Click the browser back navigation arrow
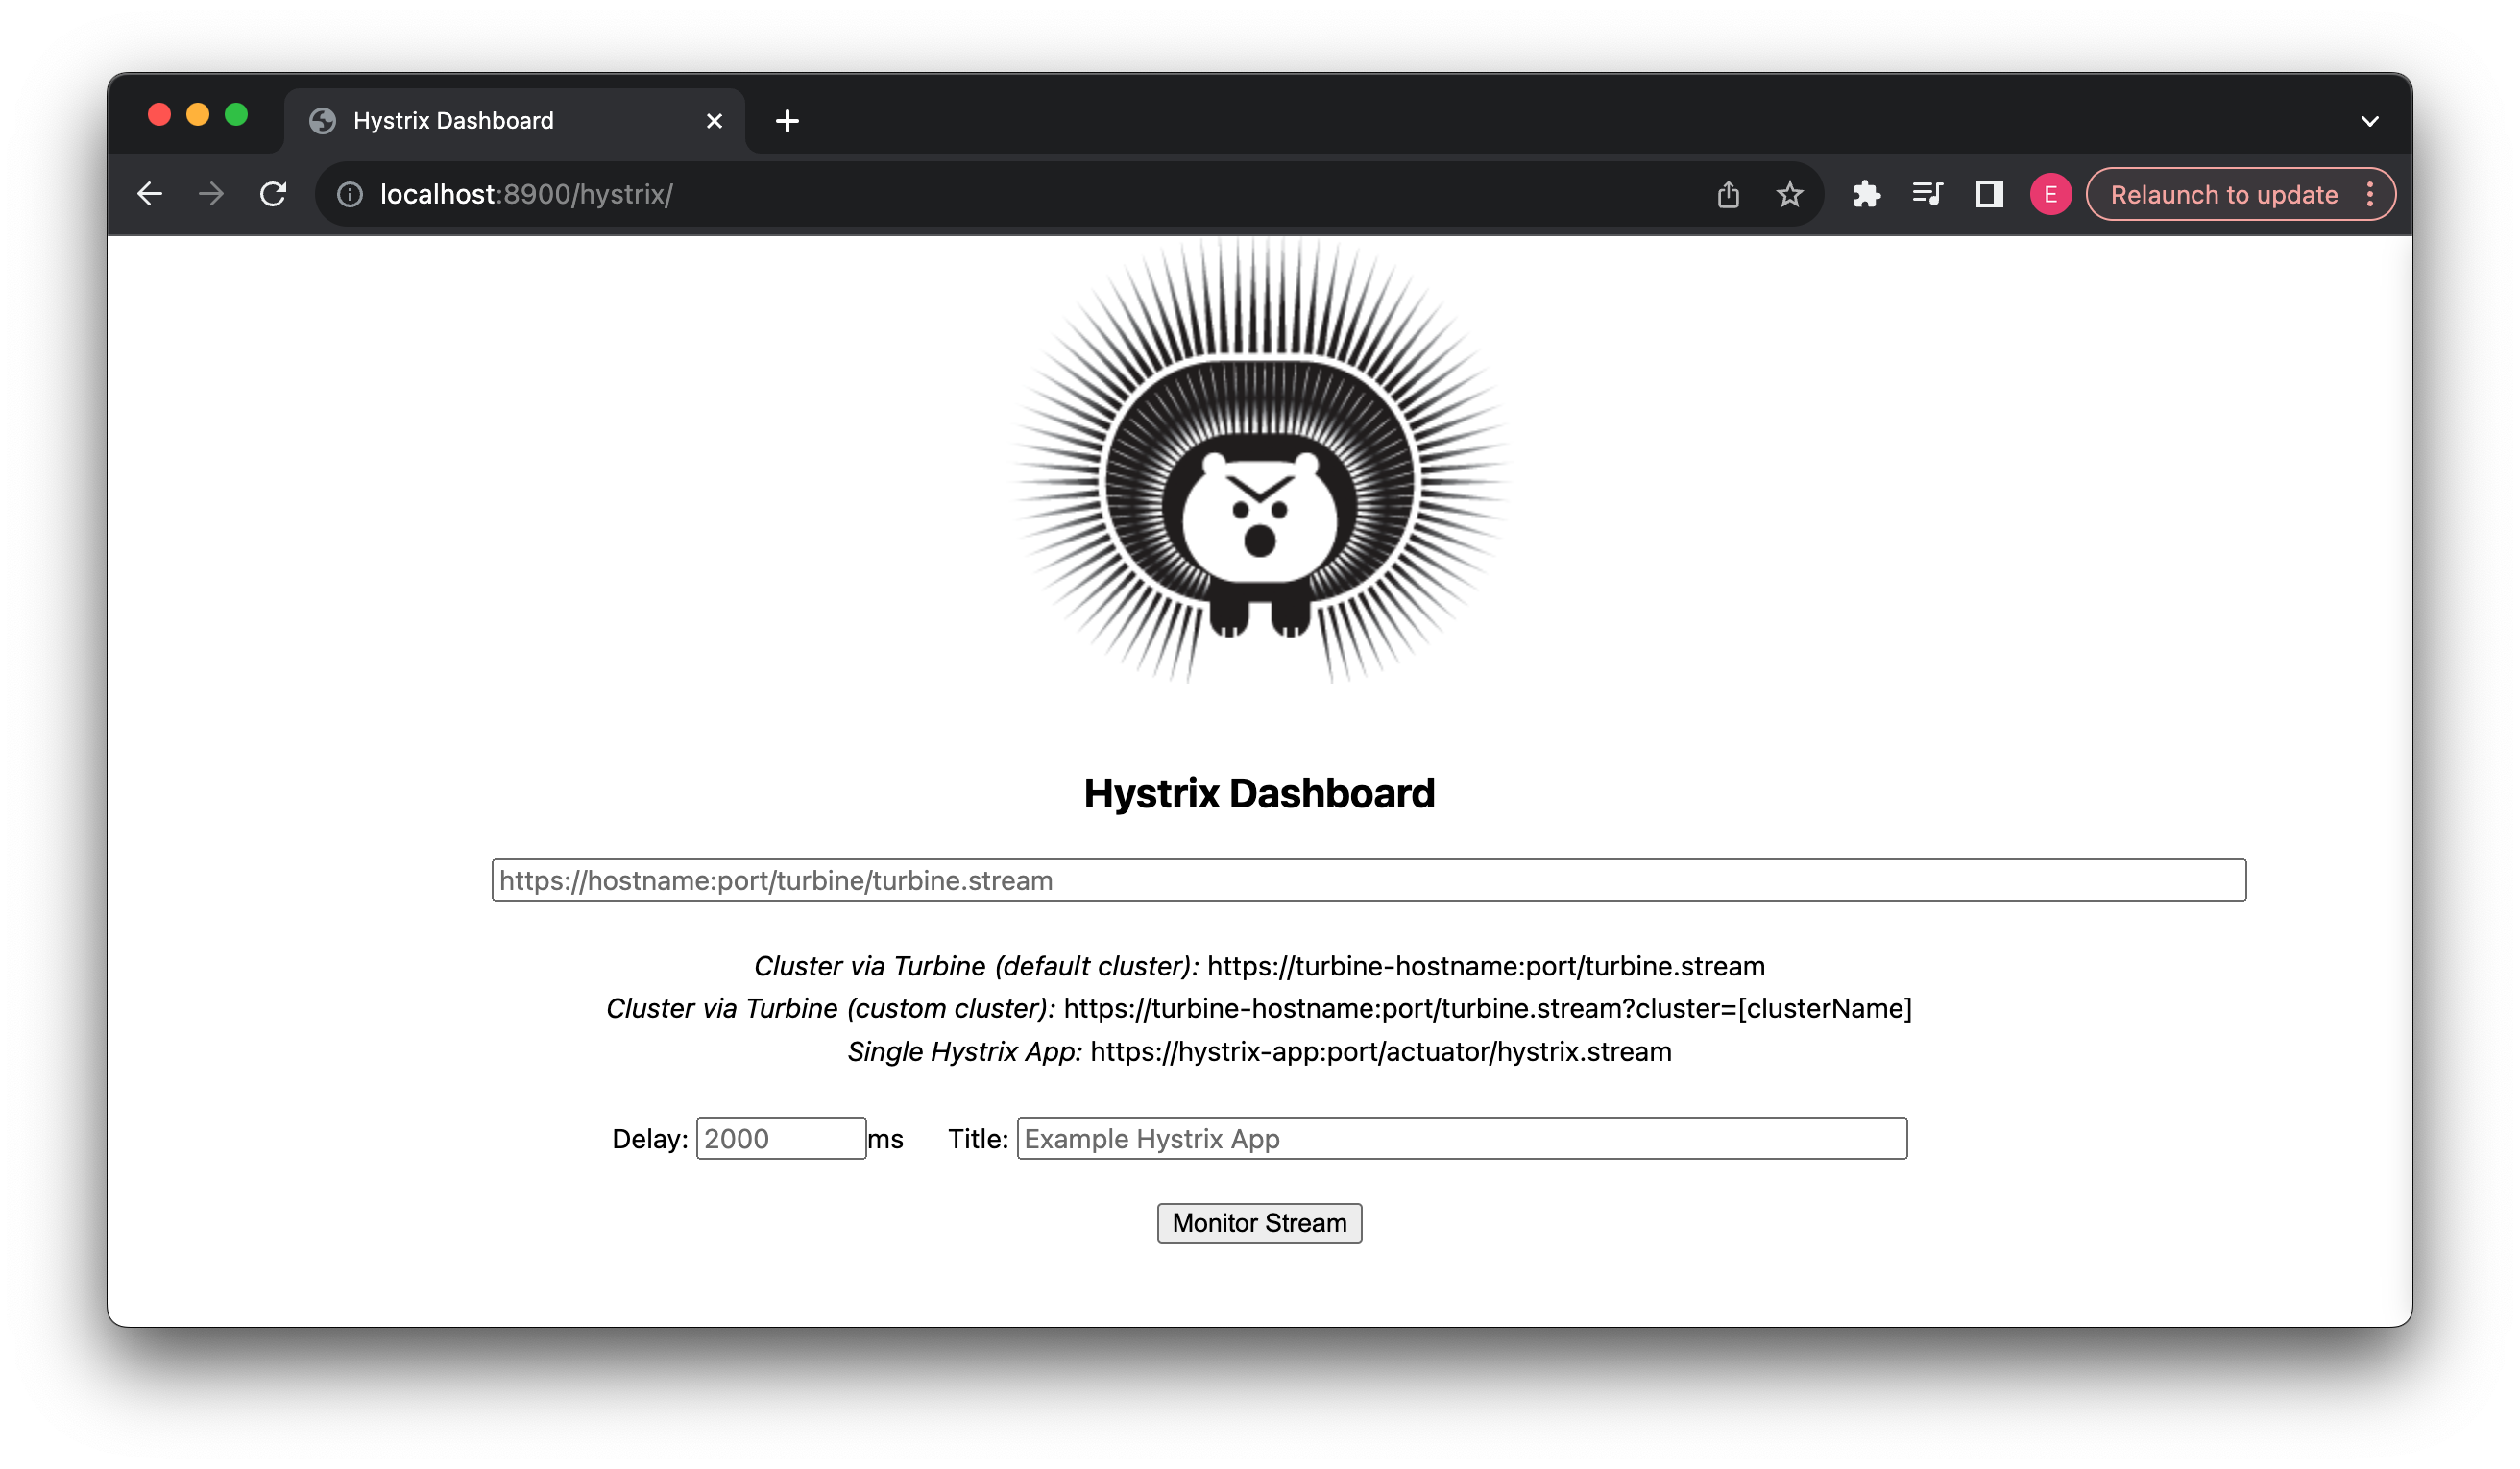 point(150,194)
